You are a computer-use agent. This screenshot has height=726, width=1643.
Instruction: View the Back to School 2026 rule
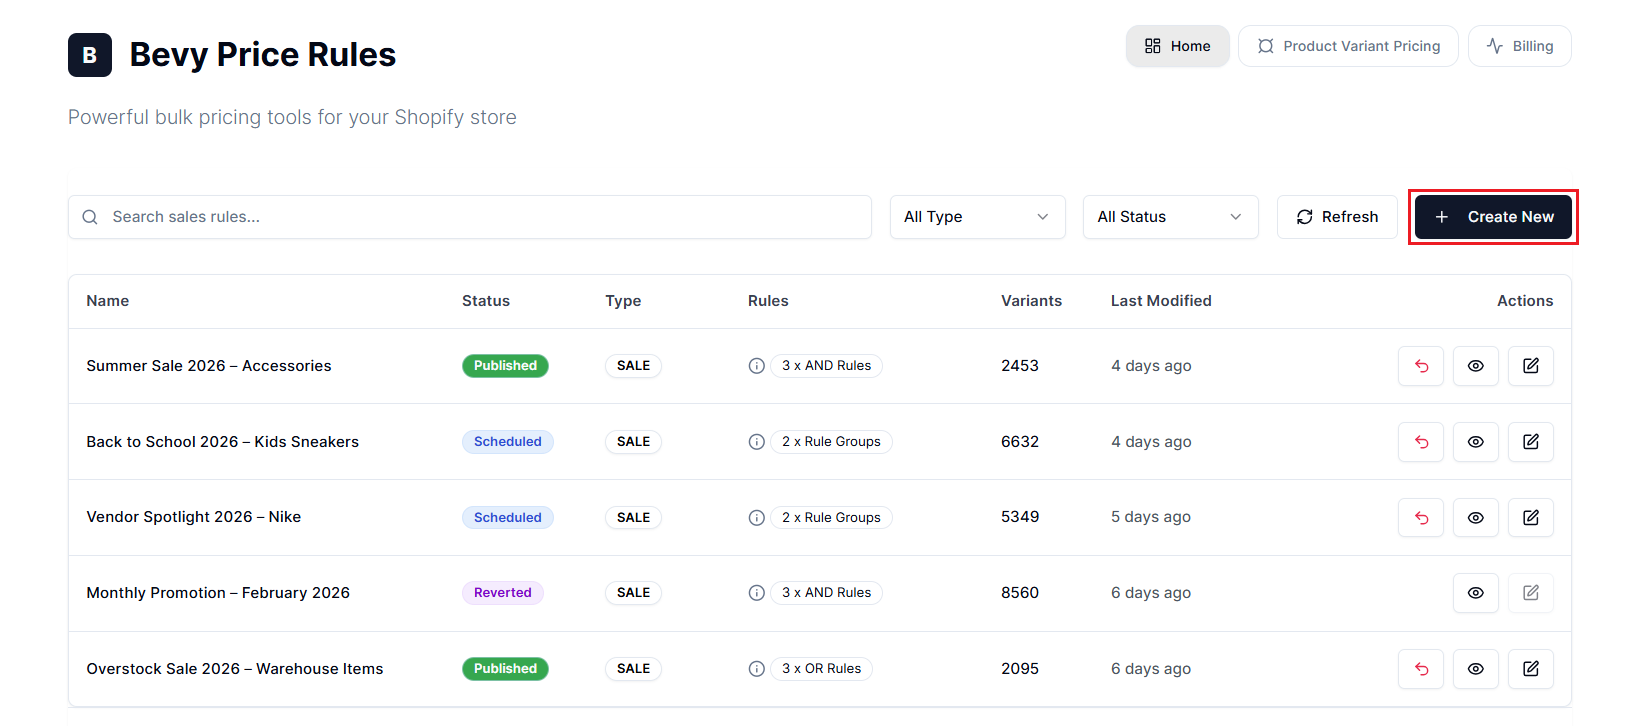click(x=1476, y=442)
